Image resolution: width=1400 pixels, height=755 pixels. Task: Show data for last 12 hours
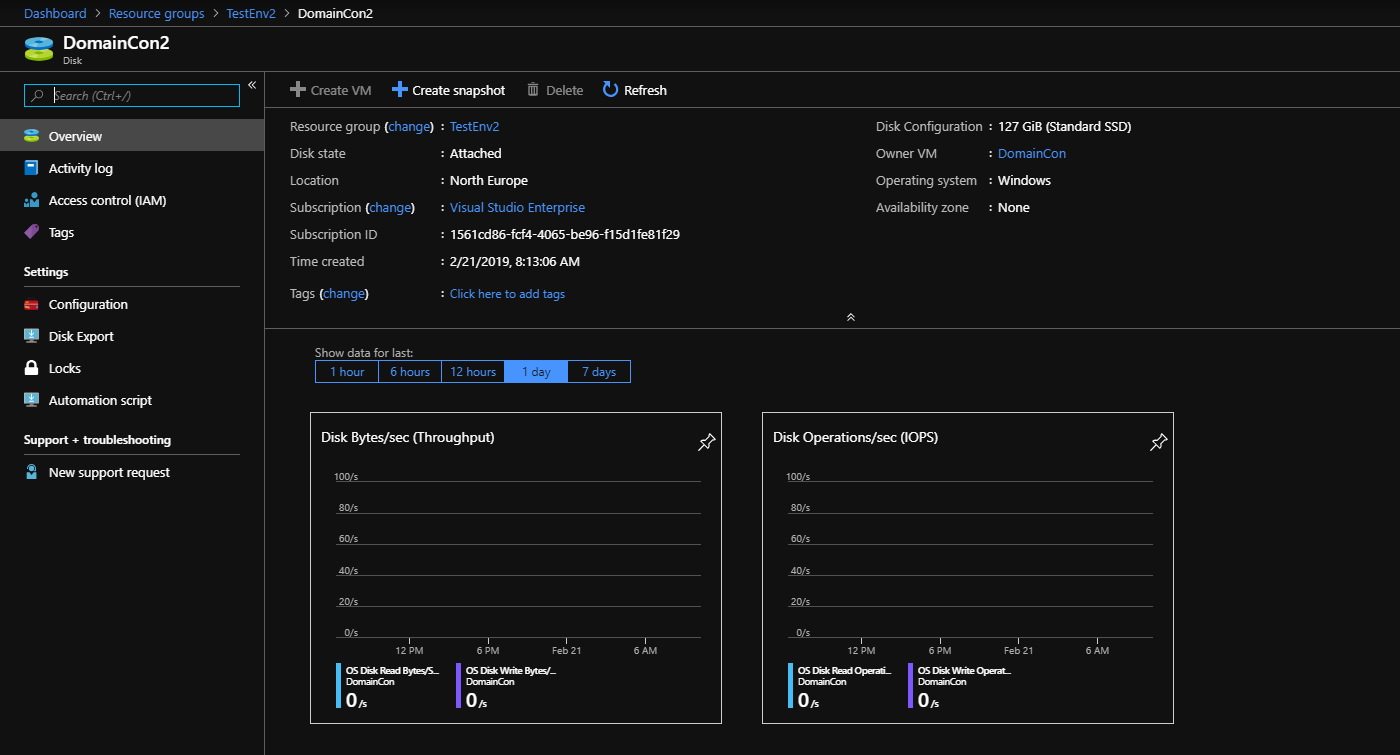tap(473, 372)
